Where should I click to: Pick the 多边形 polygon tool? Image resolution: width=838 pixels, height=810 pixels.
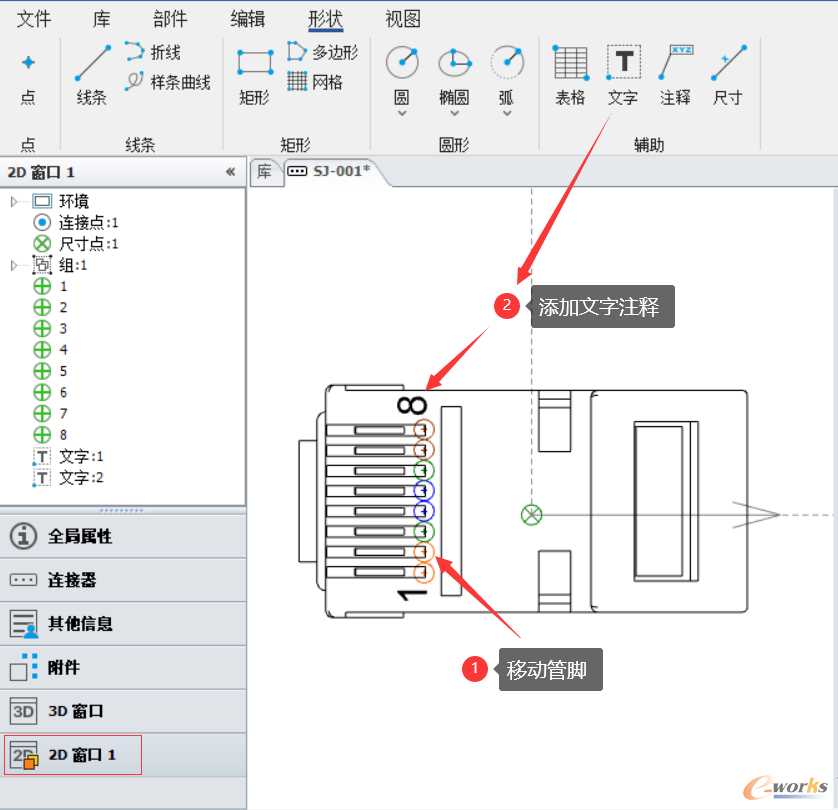click(x=322, y=52)
